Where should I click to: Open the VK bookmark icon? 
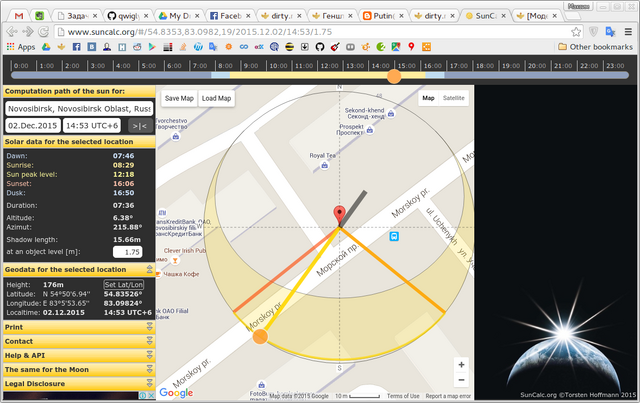click(92, 47)
